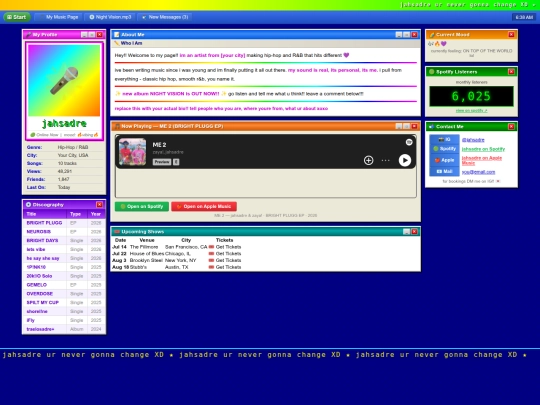The width and height of the screenshot is (540, 405).
Task: Click the you@email.com mail link
Action: point(478,172)
